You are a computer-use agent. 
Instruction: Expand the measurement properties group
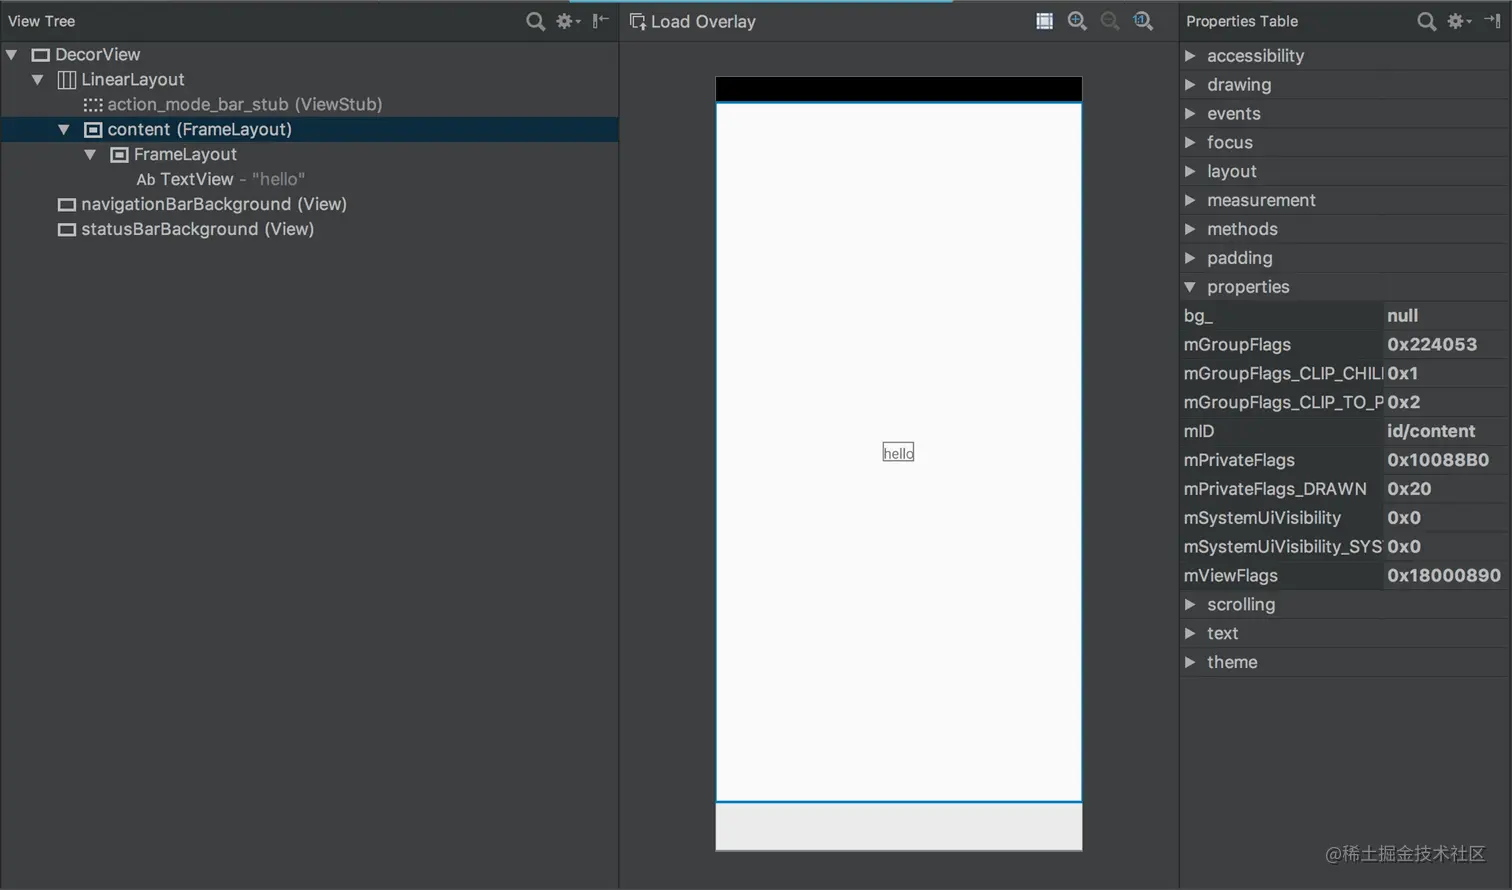tap(1190, 200)
